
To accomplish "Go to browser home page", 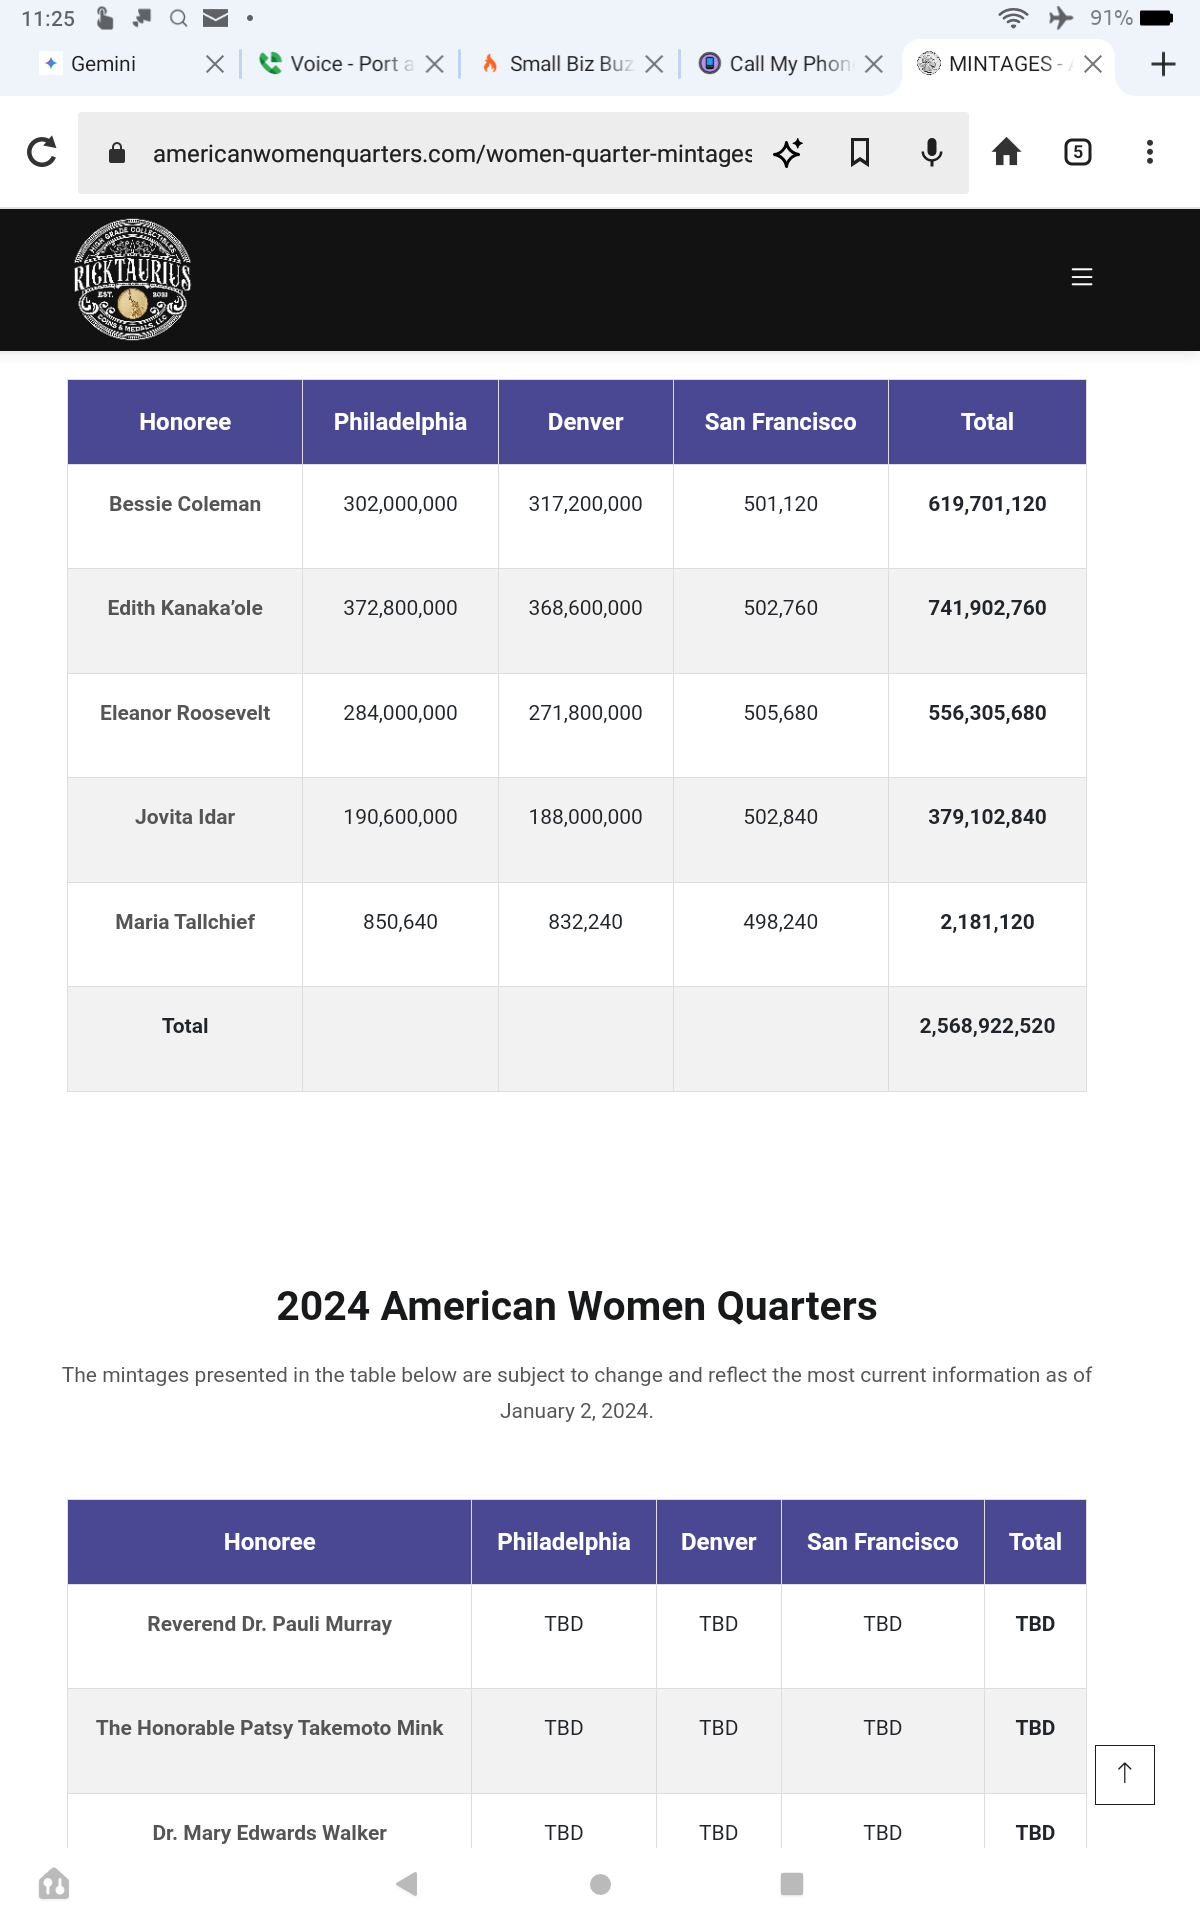I will coord(1006,152).
